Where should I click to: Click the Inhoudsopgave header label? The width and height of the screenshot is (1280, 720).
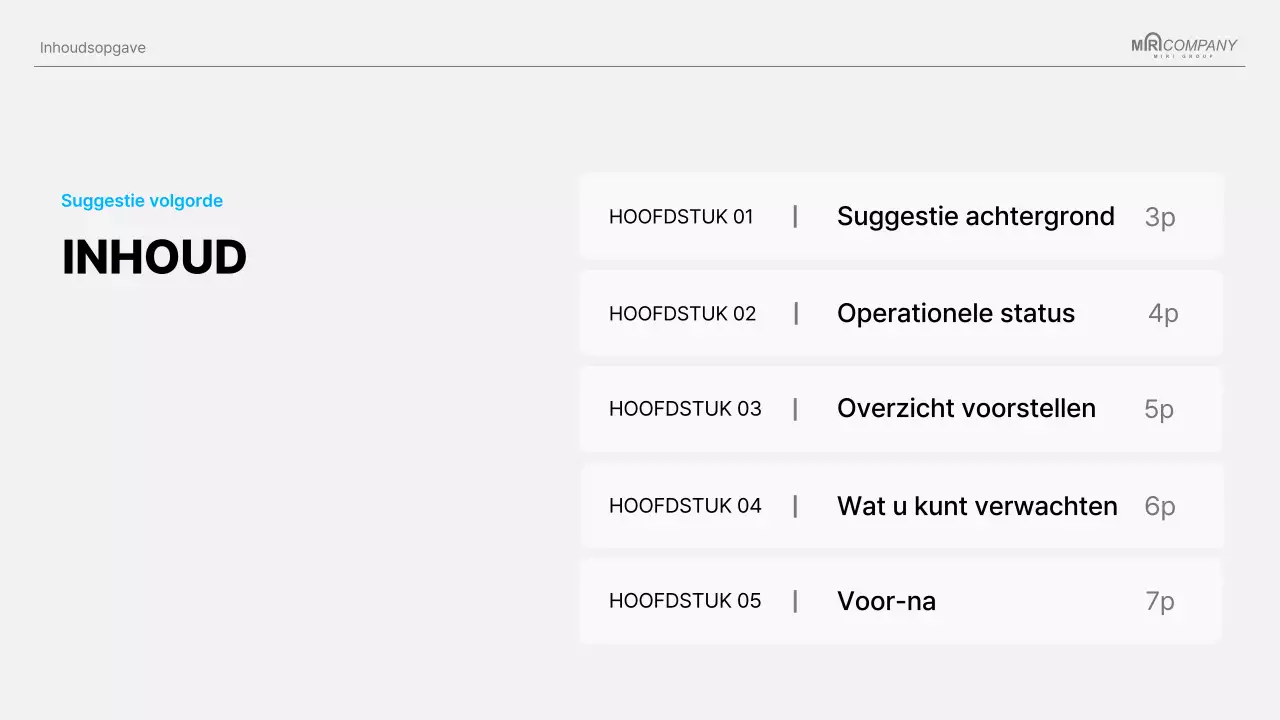click(93, 48)
